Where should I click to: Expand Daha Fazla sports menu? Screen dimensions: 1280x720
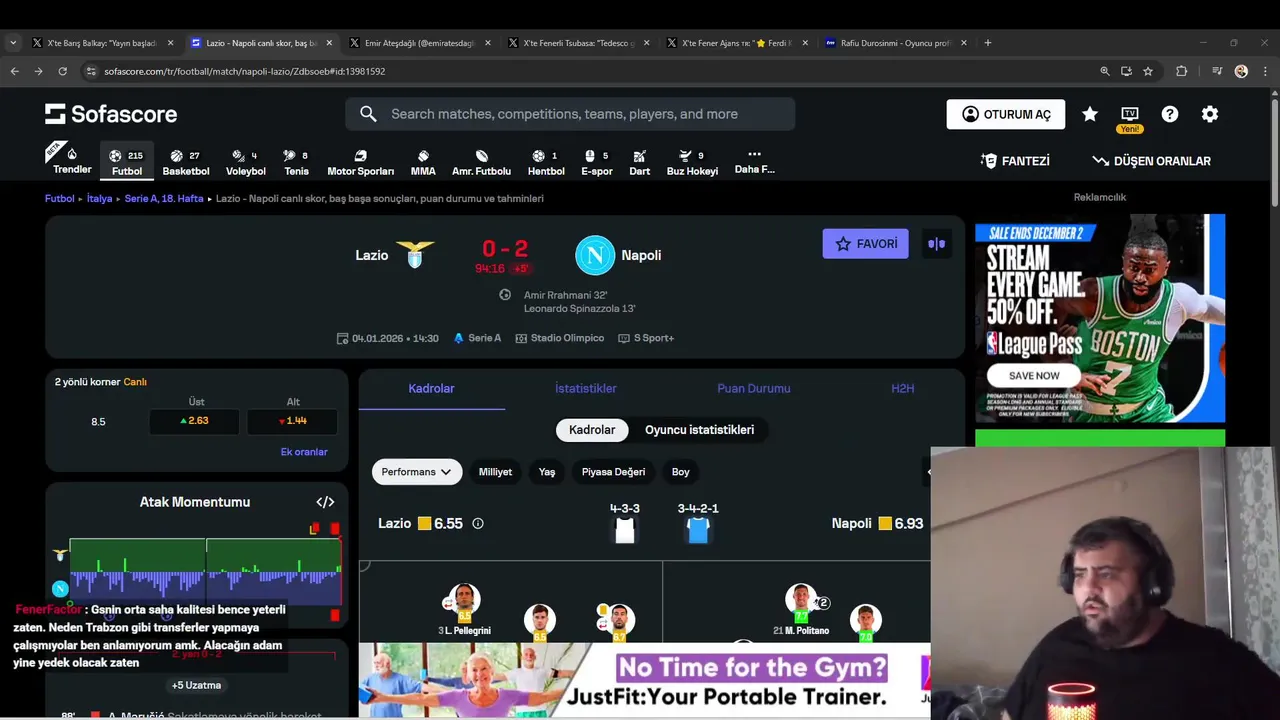coord(755,161)
